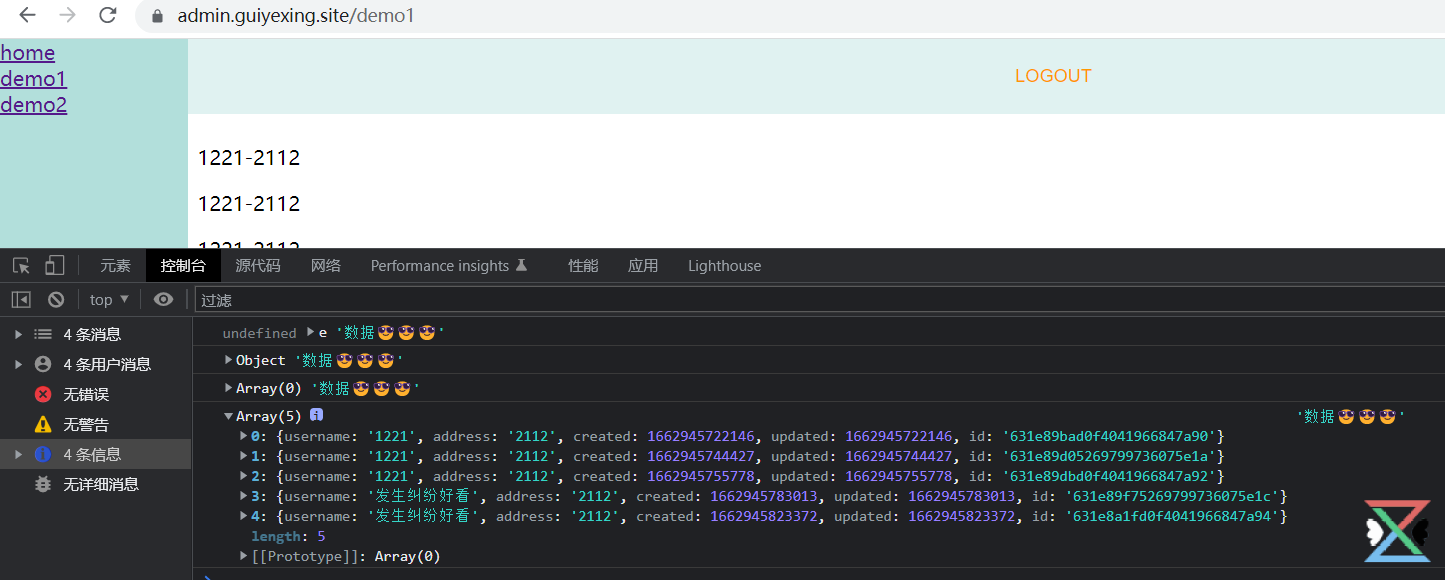The height and width of the screenshot is (580, 1445).
Task: Click the browser back arrow
Action: (27, 15)
